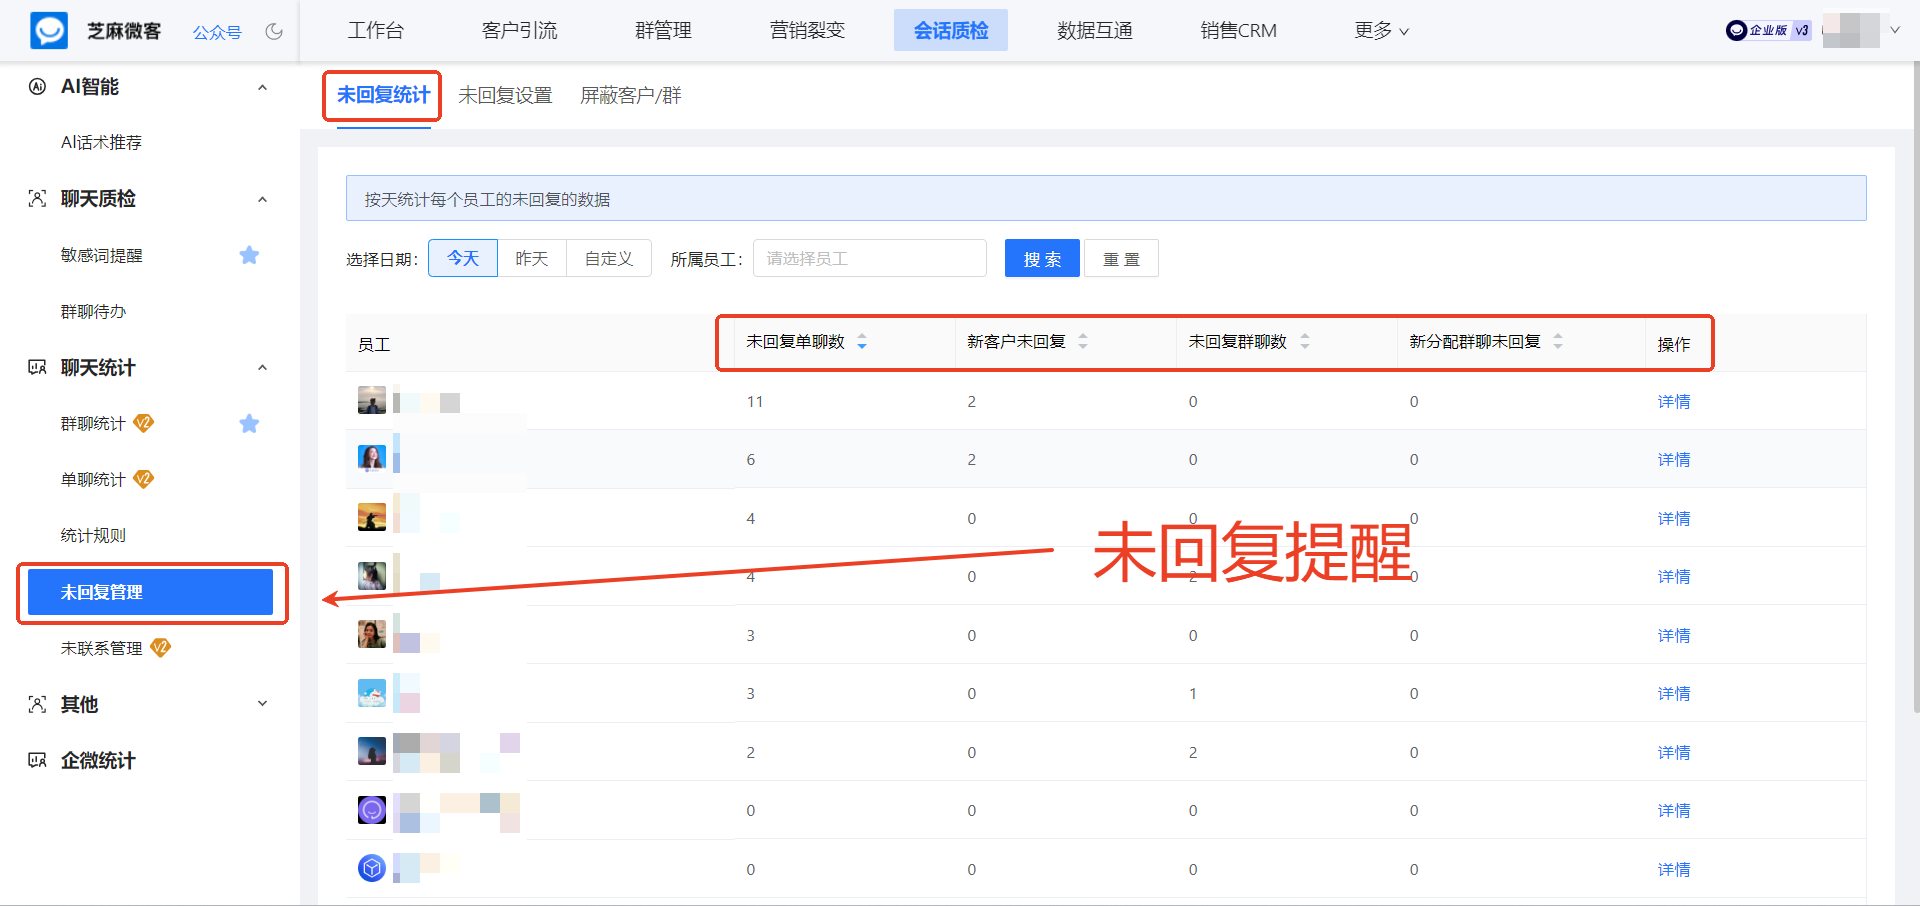
Task: Open the 群管理 menu item
Action: pyautogui.click(x=663, y=30)
